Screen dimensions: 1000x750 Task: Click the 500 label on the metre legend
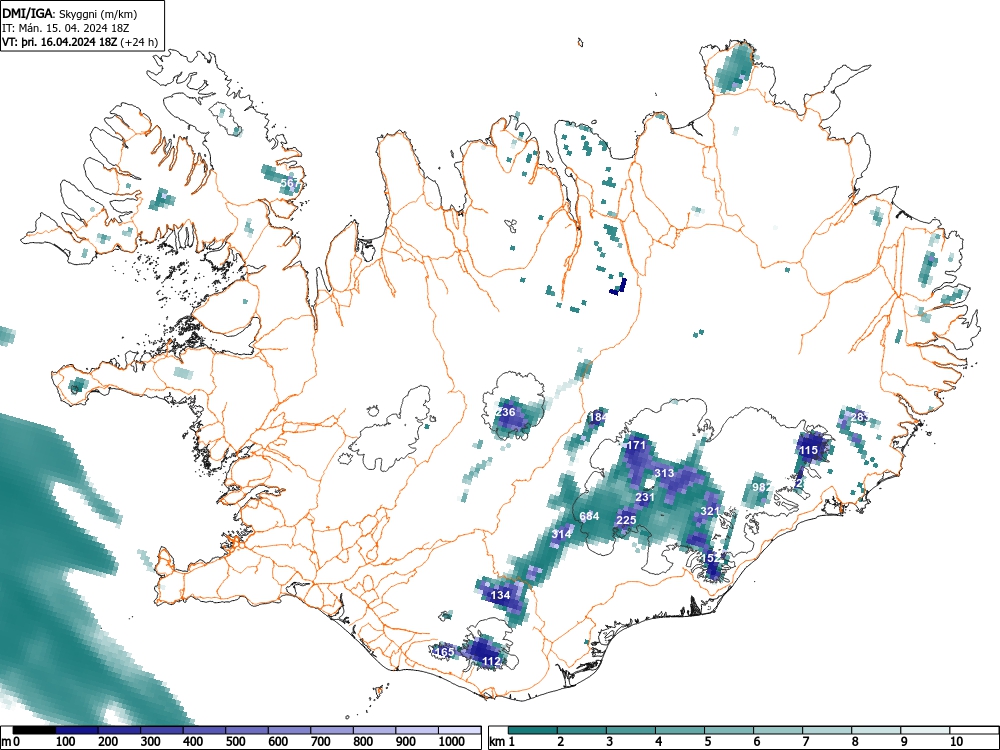click(x=236, y=742)
